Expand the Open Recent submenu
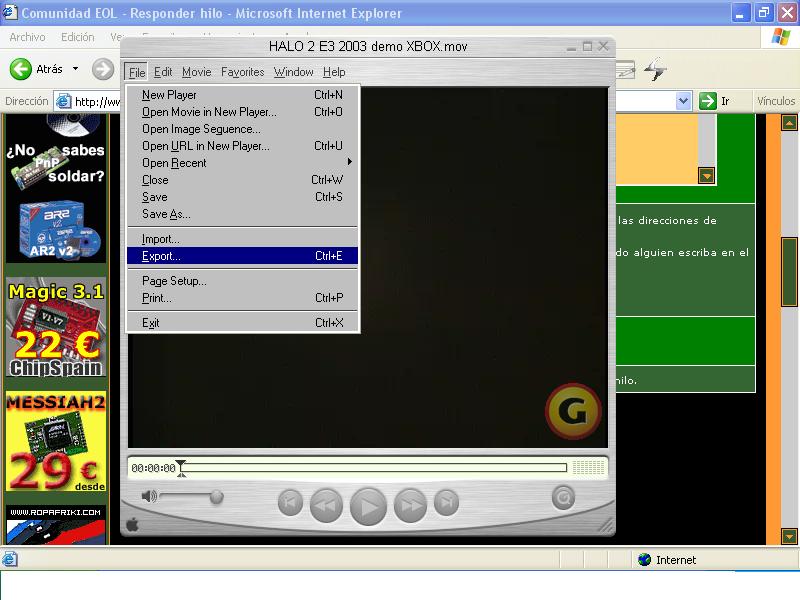 (x=242, y=163)
